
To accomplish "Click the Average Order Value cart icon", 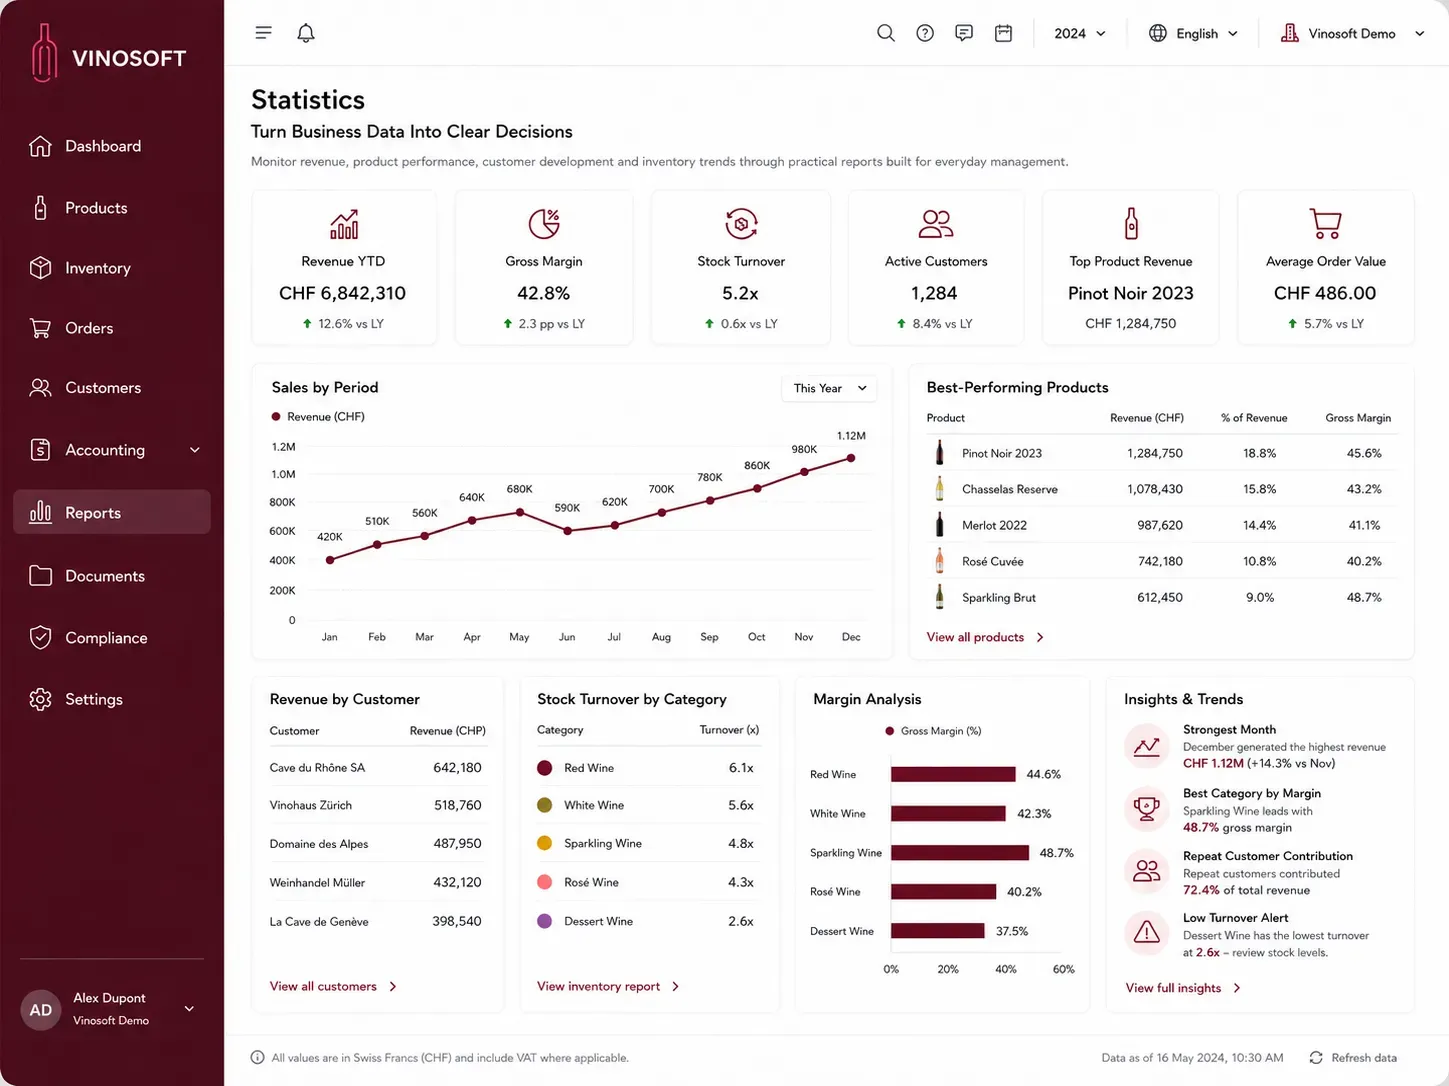I will [x=1325, y=224].
